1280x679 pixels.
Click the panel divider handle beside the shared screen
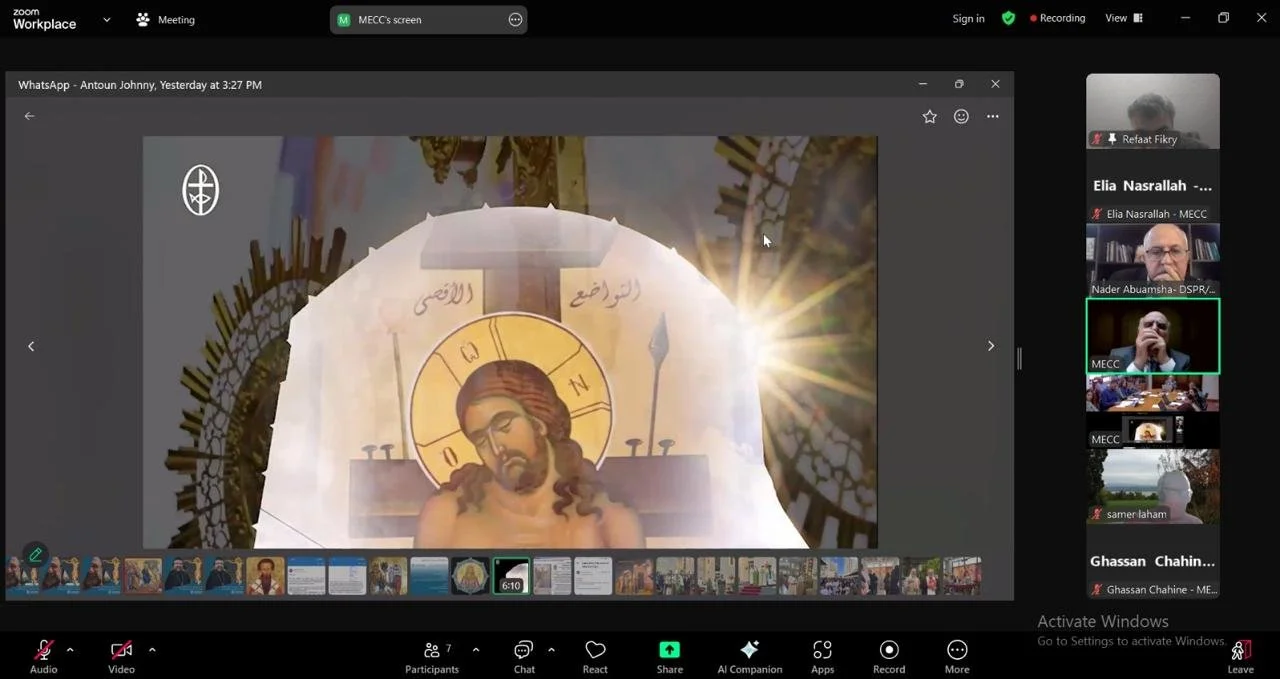[x=1019, y=358]
